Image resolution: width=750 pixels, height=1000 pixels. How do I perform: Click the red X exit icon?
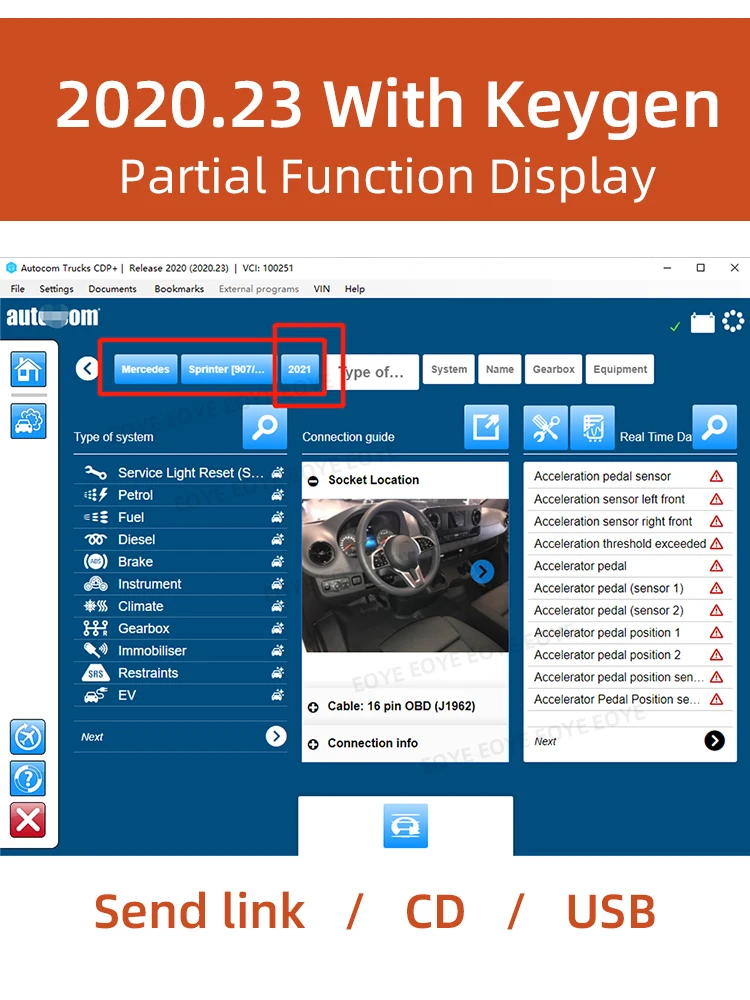[x=28, y=820]
